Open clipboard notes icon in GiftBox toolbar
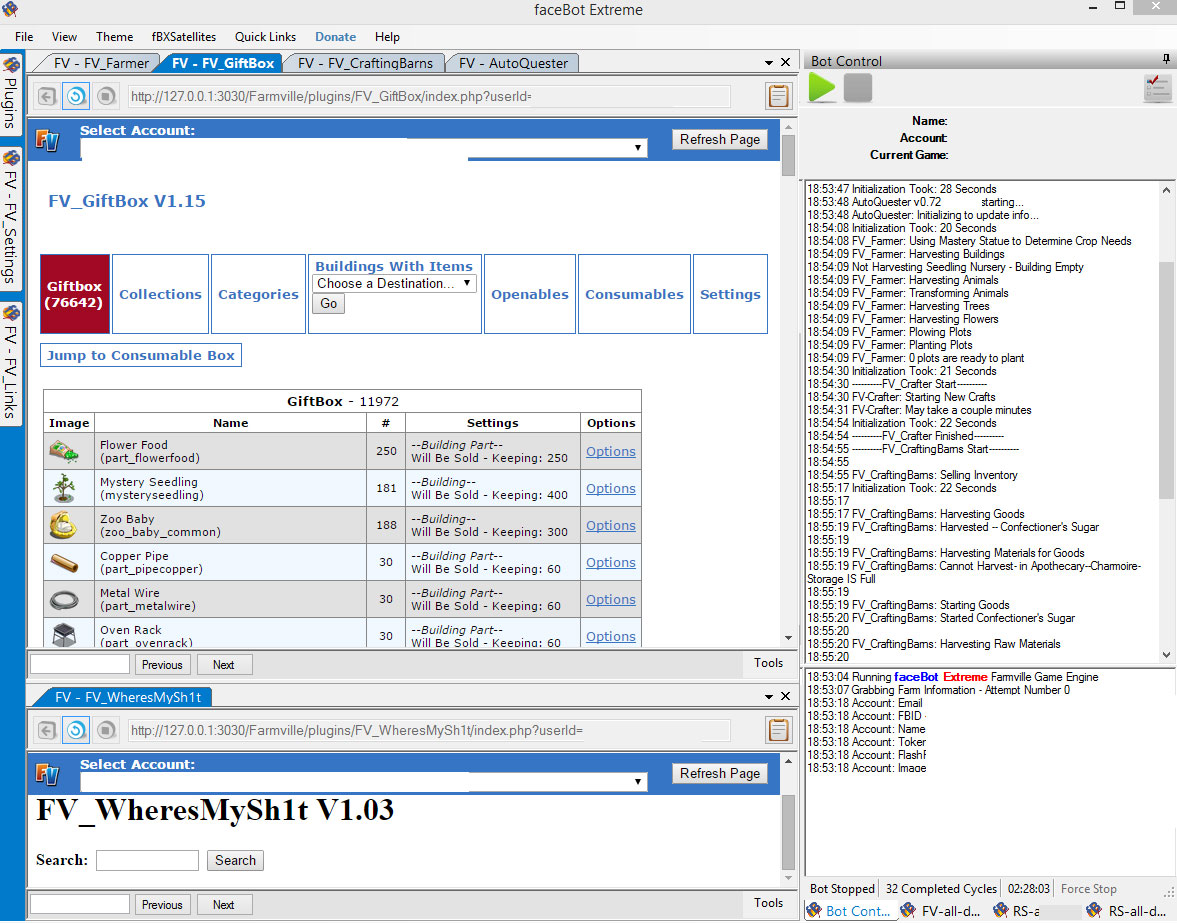Screen dimensions: 1177x923 [x=778, y=96]
